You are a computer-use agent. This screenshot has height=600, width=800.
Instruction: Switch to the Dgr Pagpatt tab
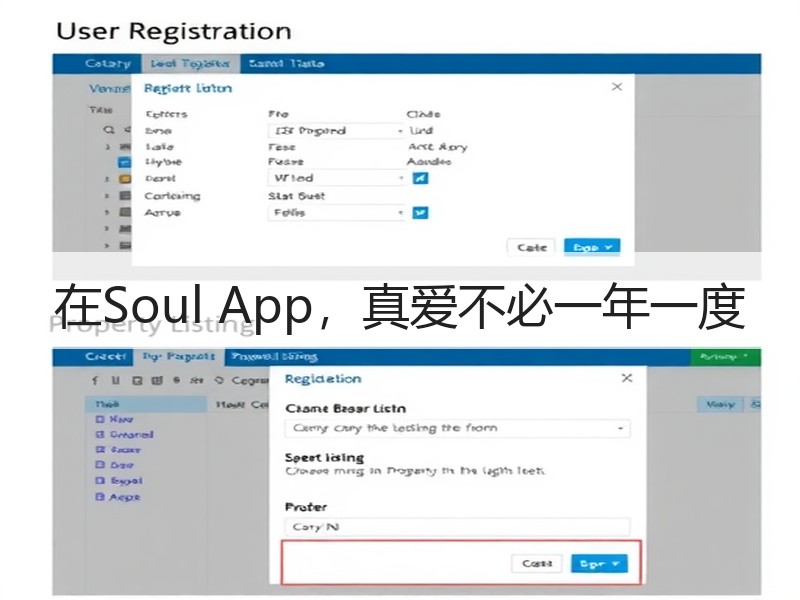click(179, 357)
